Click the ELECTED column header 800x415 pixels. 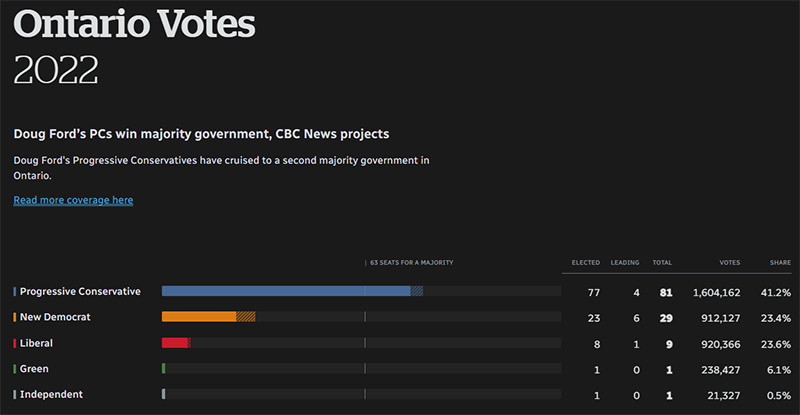pyautogui.click(x=585, y=262)
